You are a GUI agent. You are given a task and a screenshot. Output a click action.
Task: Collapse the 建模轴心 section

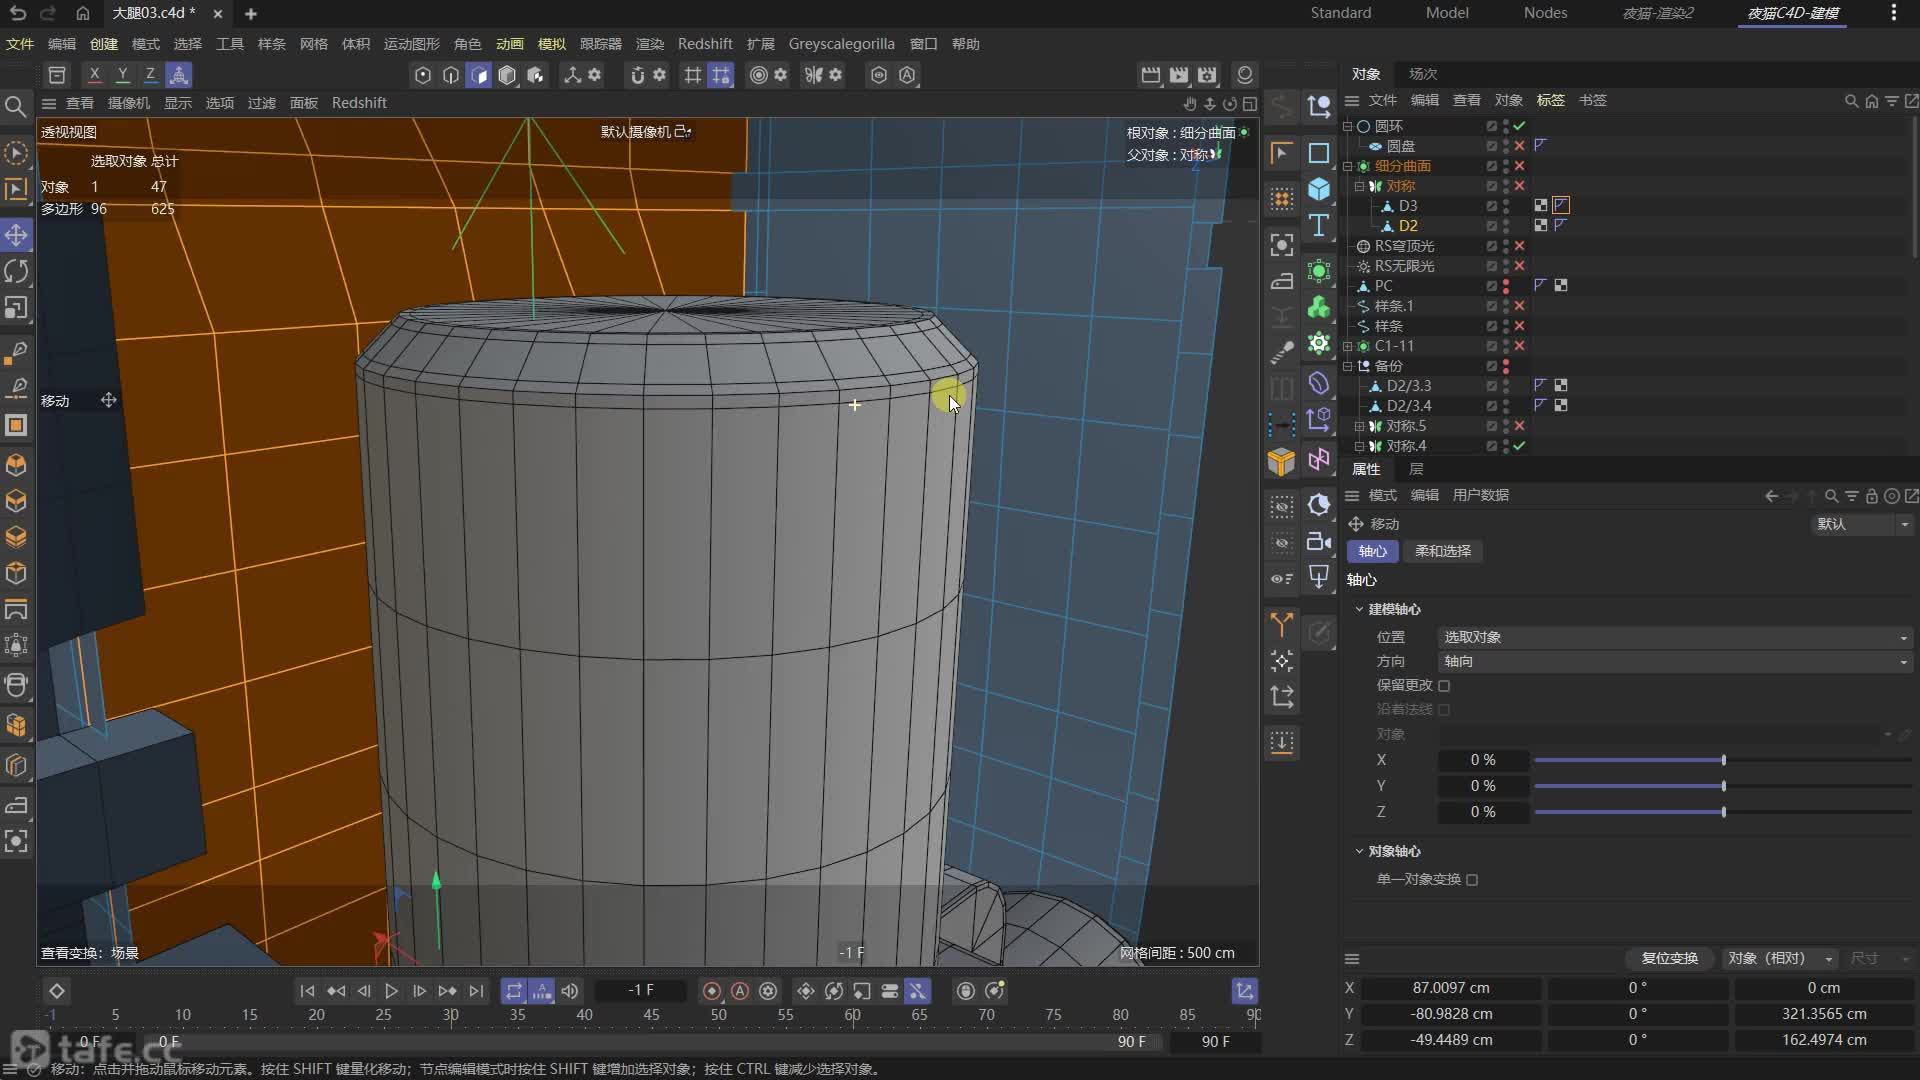coord(1359,609)
